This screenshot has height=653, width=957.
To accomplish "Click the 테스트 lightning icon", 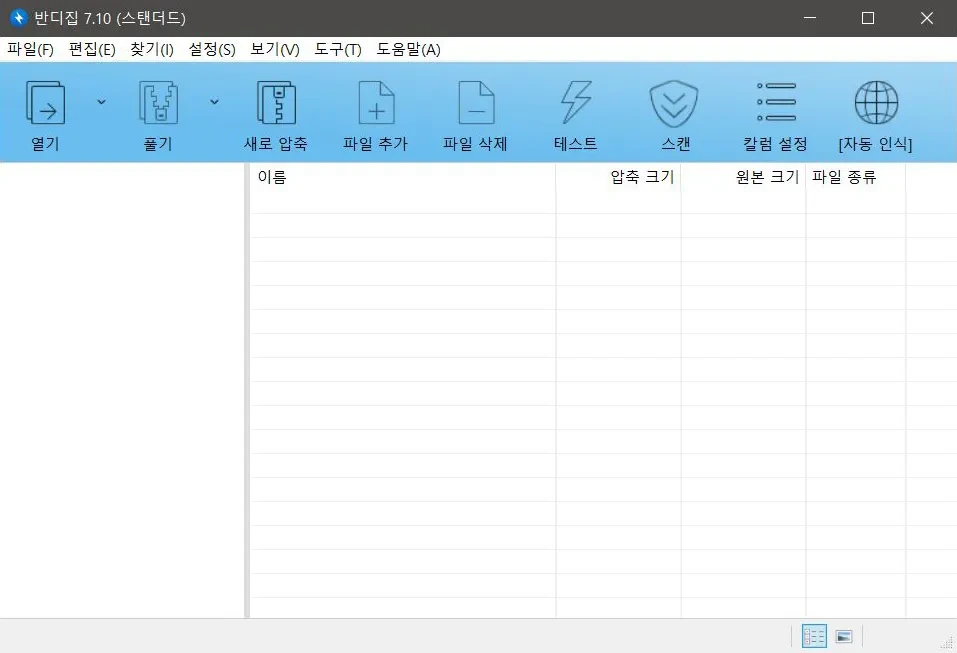I will pyautogui.click(x=576, y=103).
